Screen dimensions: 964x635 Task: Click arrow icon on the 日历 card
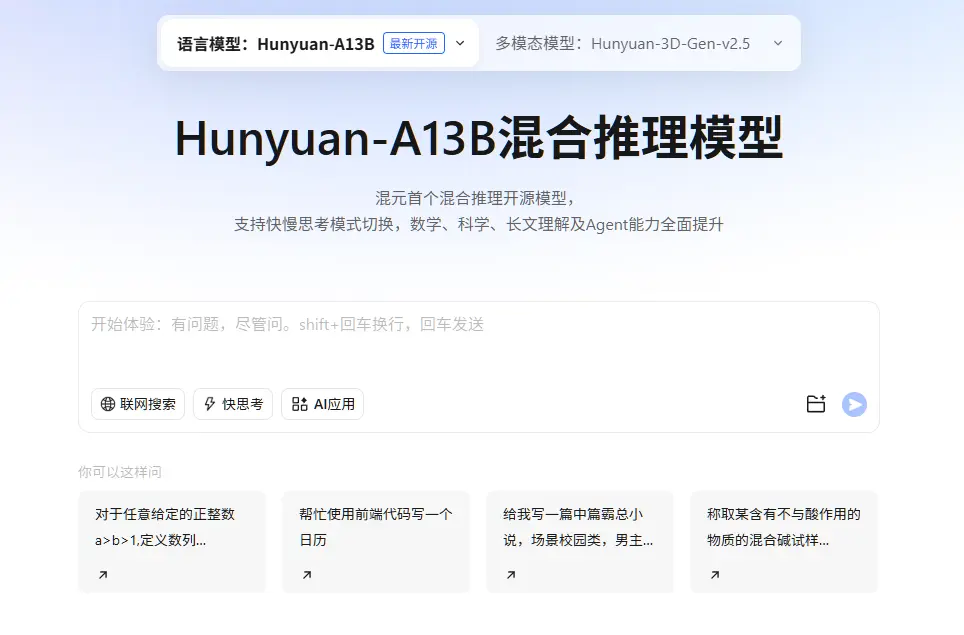(x=307, y=575)
